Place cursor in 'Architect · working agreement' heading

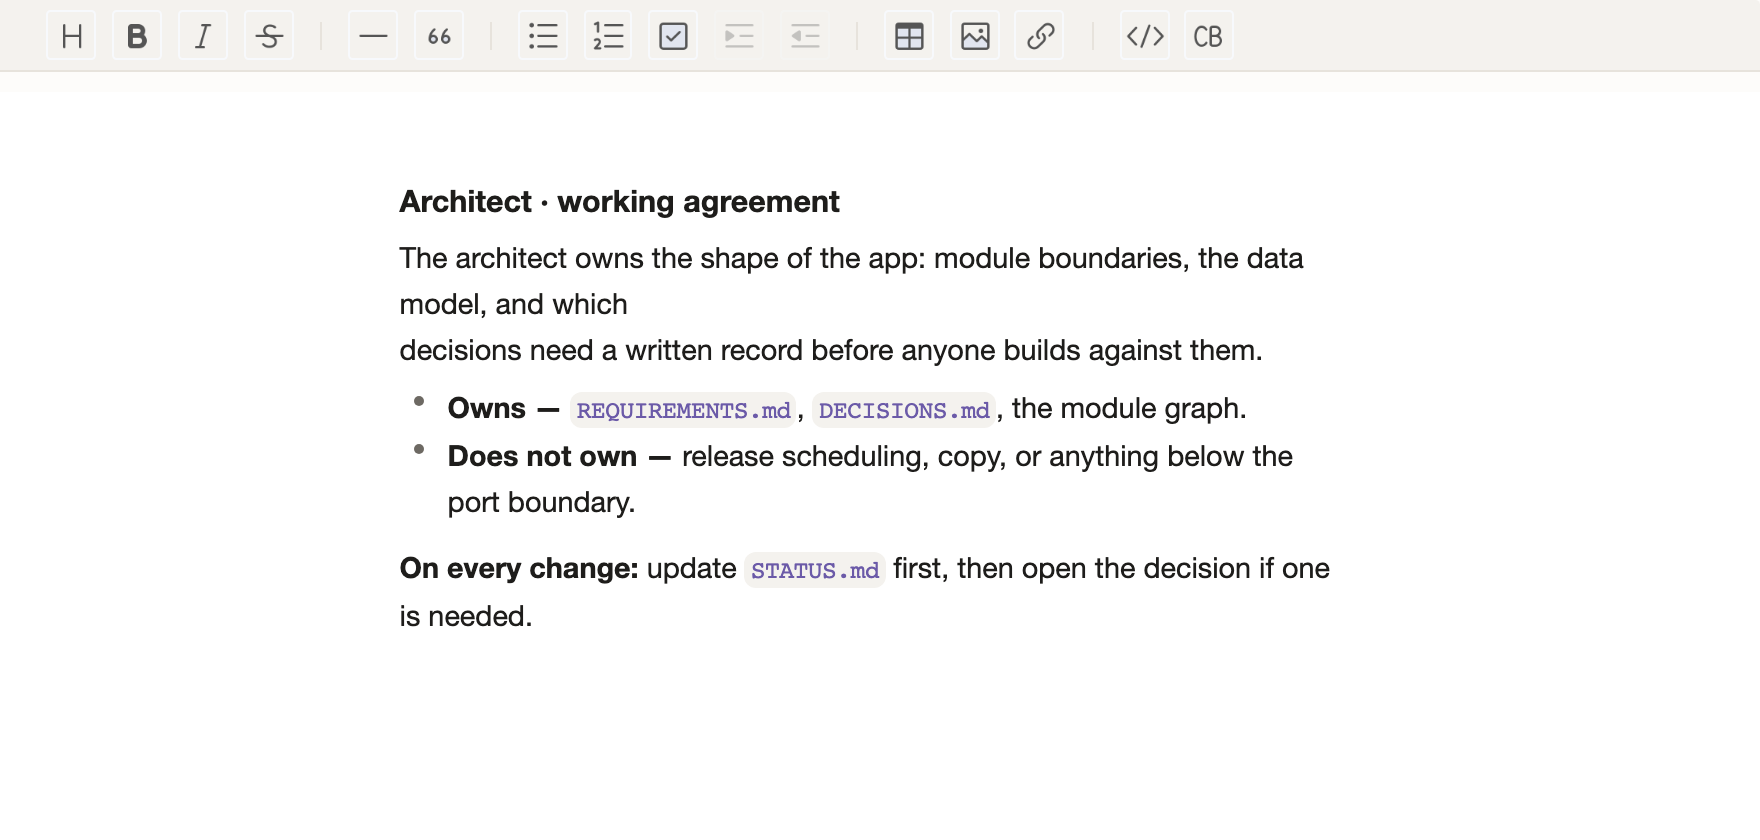point(619,202)
